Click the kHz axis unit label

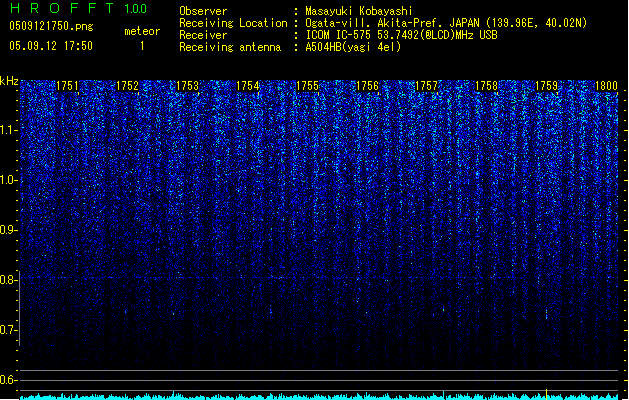[x=9, y=81]
